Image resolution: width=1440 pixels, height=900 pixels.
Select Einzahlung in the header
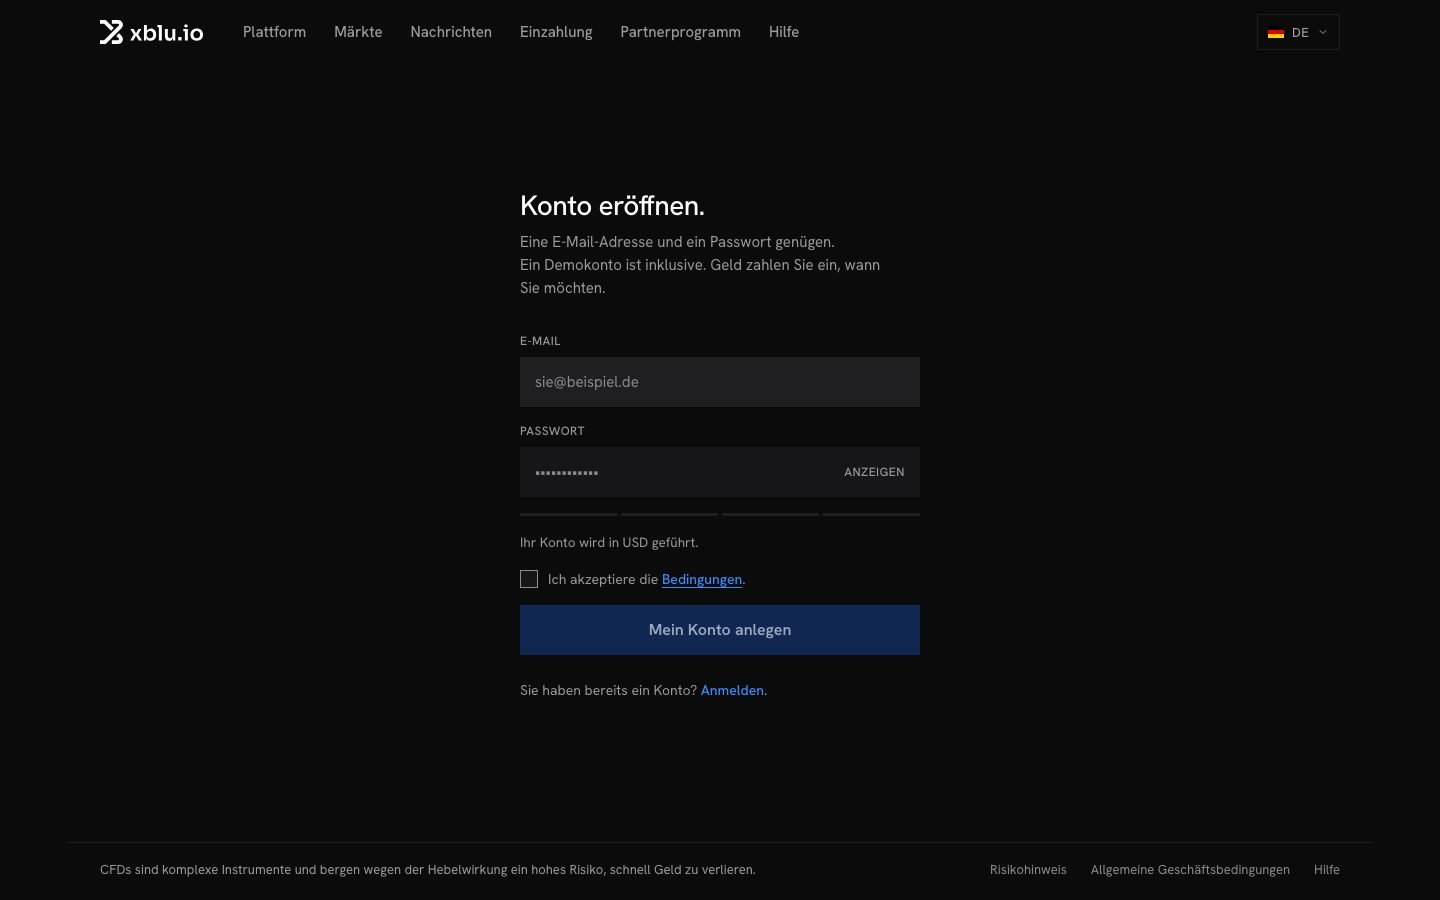tap(556, 32)
